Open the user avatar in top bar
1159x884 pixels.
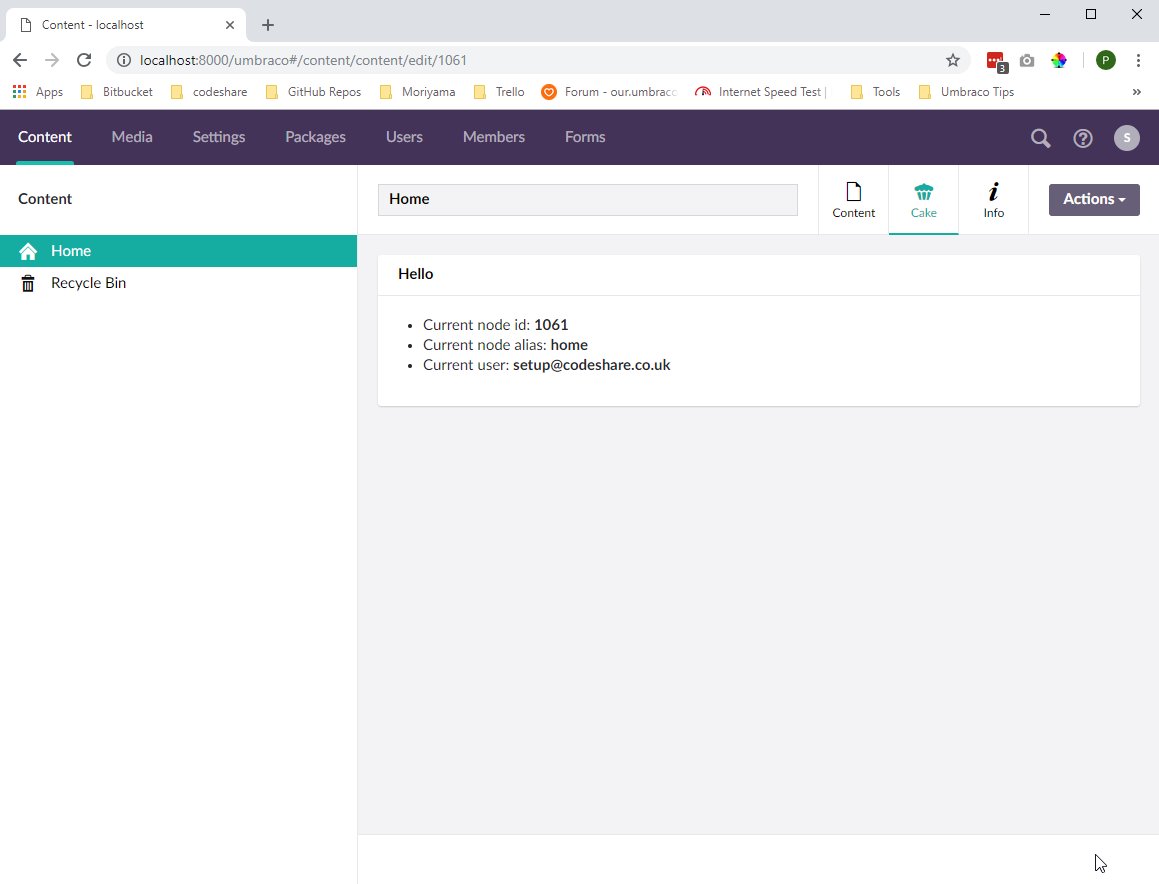point(1127,138)
